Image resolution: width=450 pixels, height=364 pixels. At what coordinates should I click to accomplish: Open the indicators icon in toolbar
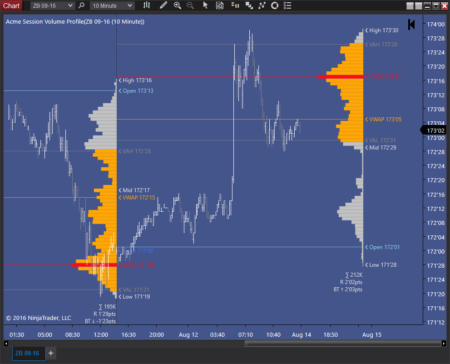[x=249, y=5]
